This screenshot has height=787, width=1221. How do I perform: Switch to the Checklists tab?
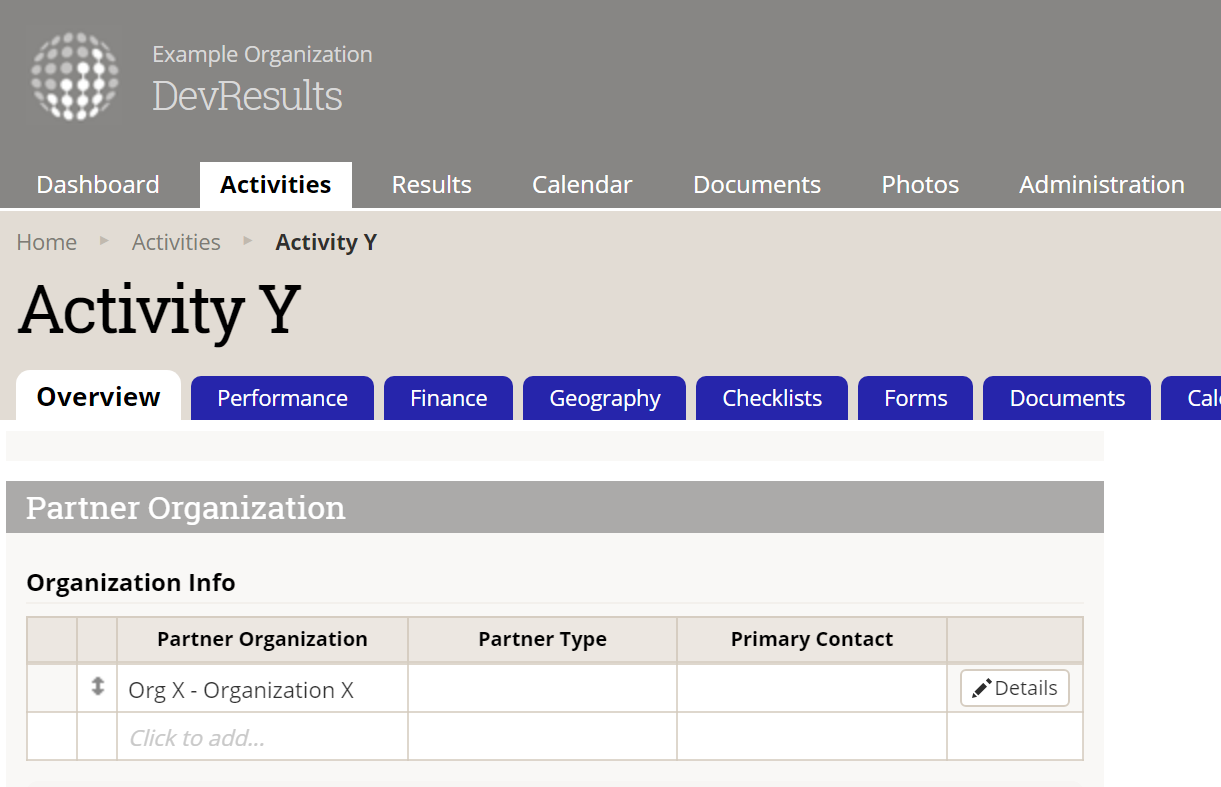772,398
